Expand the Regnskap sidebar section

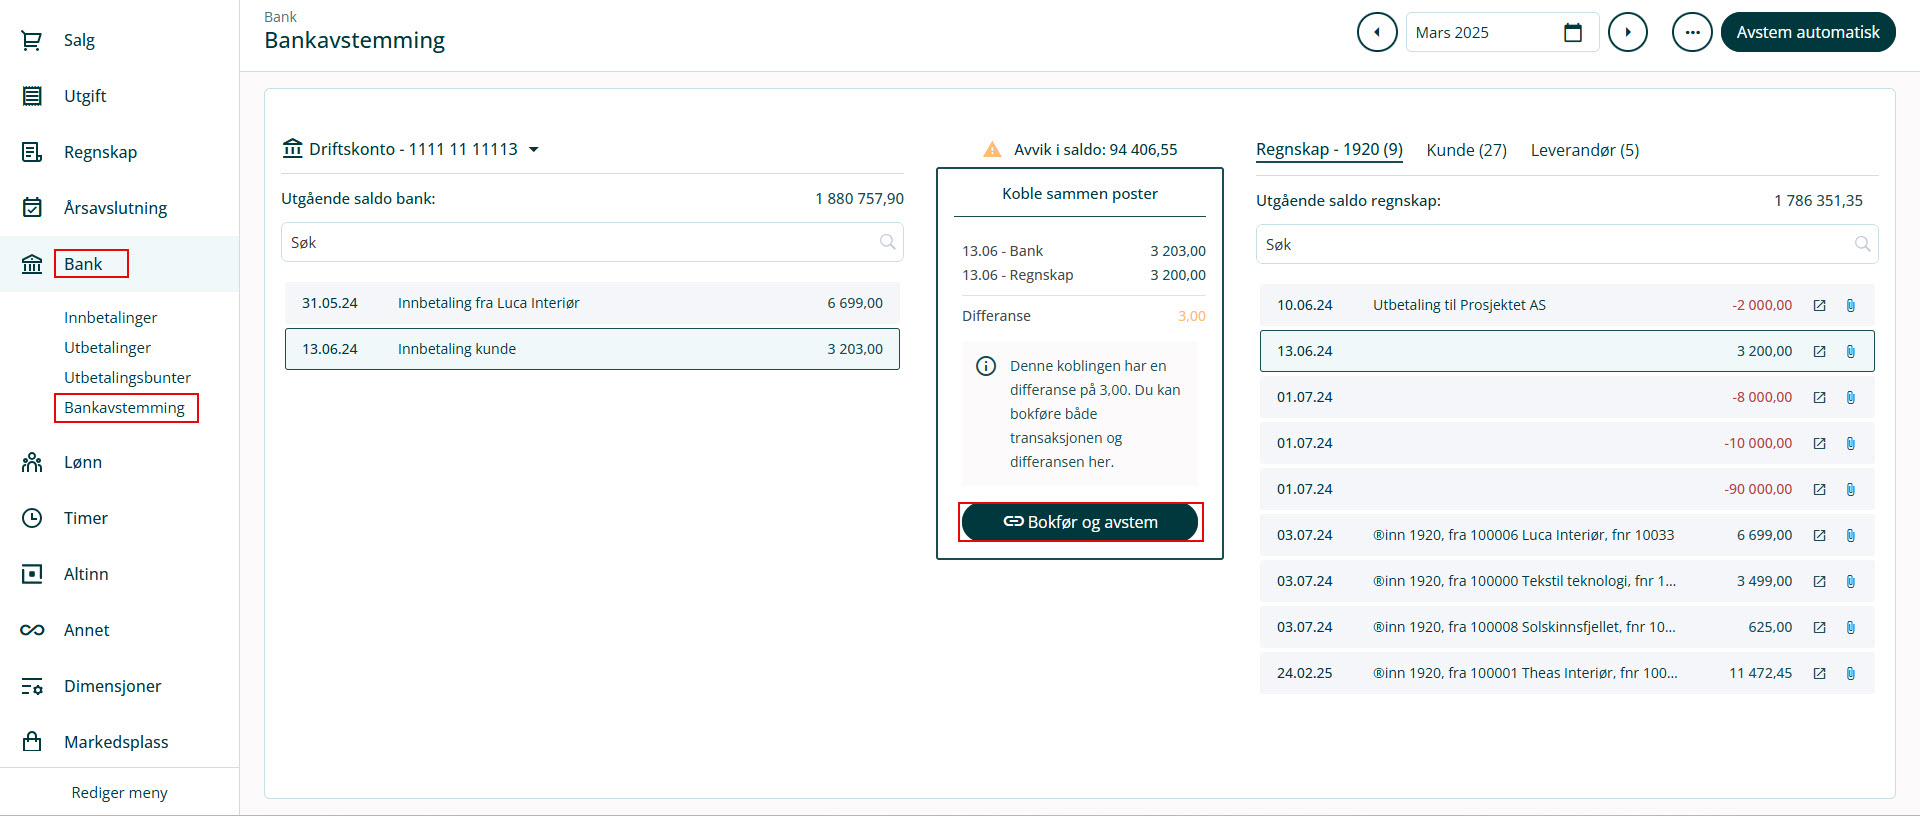[x=100, y=152]
